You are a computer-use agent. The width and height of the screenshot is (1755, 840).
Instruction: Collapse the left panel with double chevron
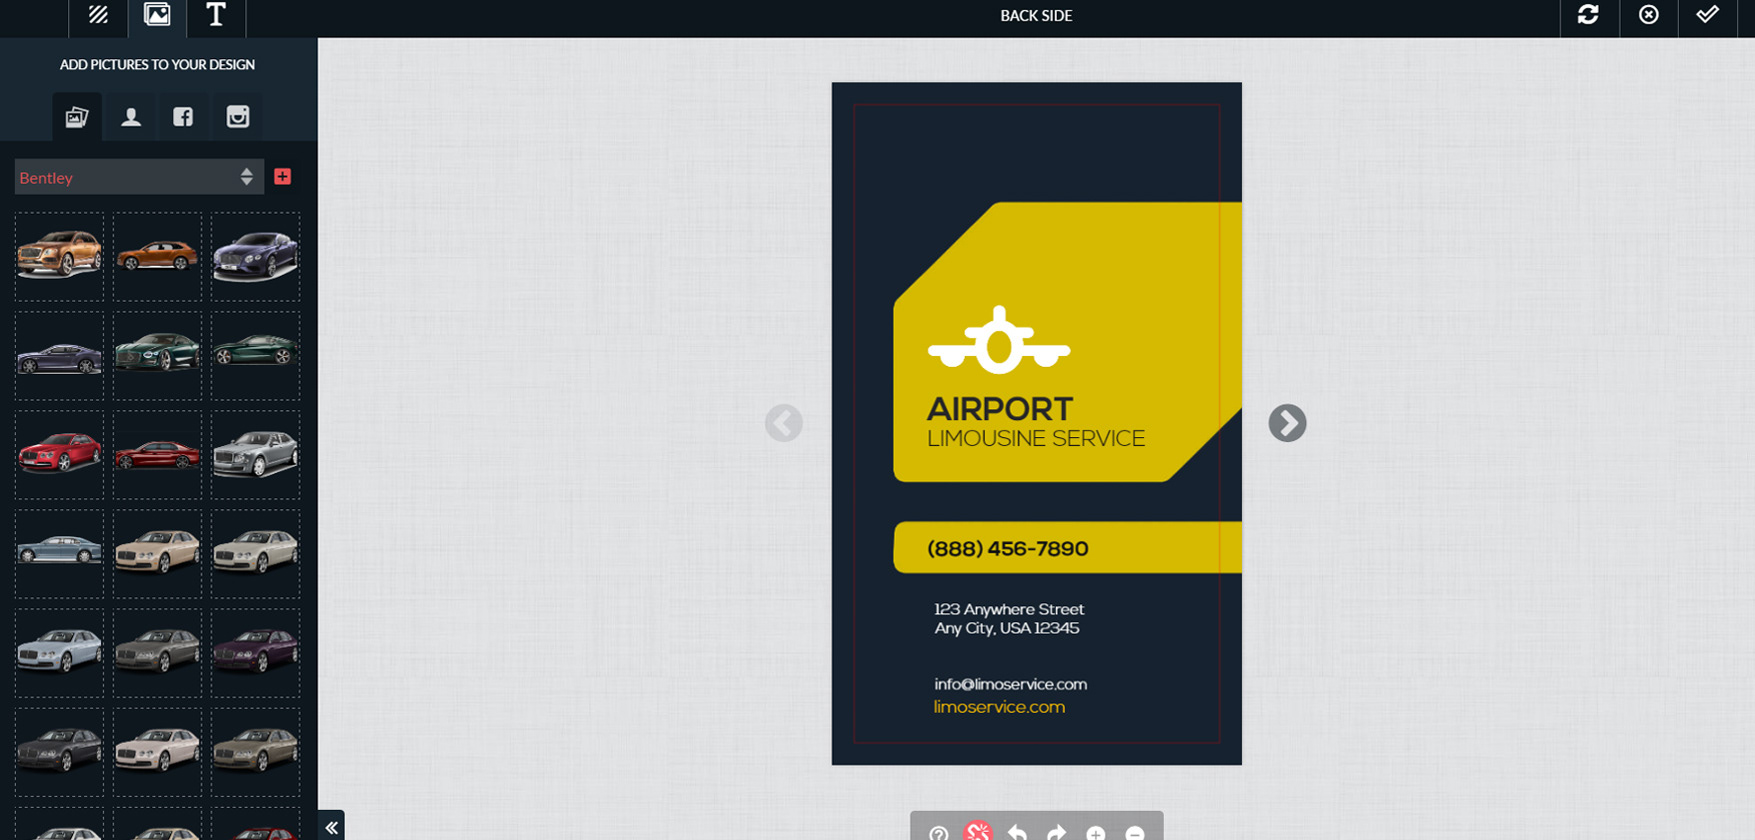coord(331,827)
